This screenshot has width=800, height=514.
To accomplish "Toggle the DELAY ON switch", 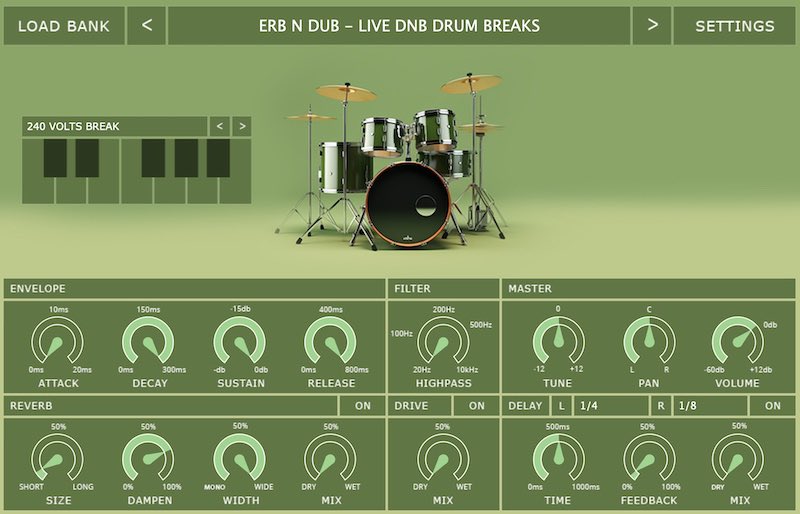I will click(772, 406).
